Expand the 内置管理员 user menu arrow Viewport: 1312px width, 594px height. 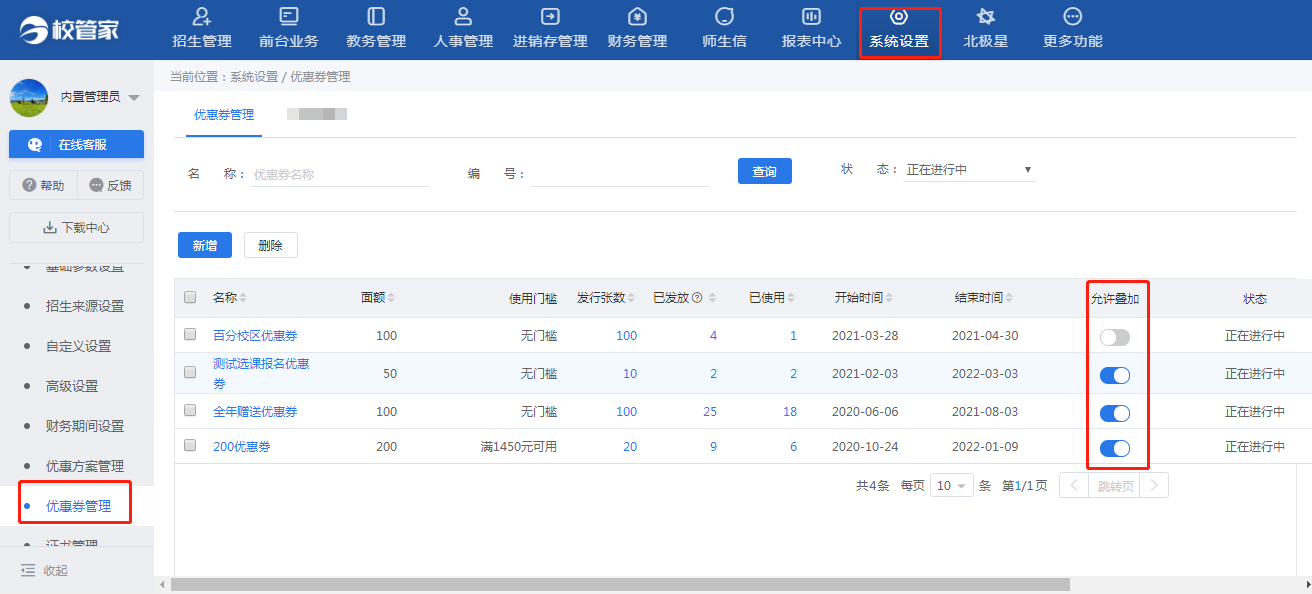point(134,97)
